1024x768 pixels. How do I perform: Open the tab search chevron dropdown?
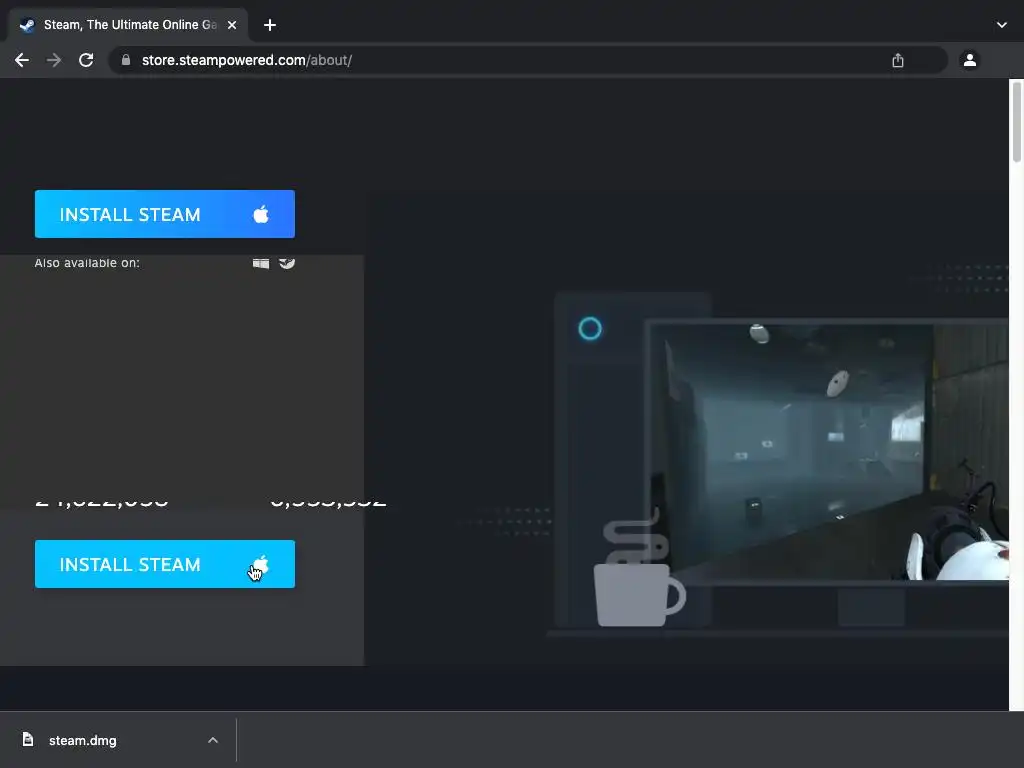pyautogui.click(x=1002, y=25)
